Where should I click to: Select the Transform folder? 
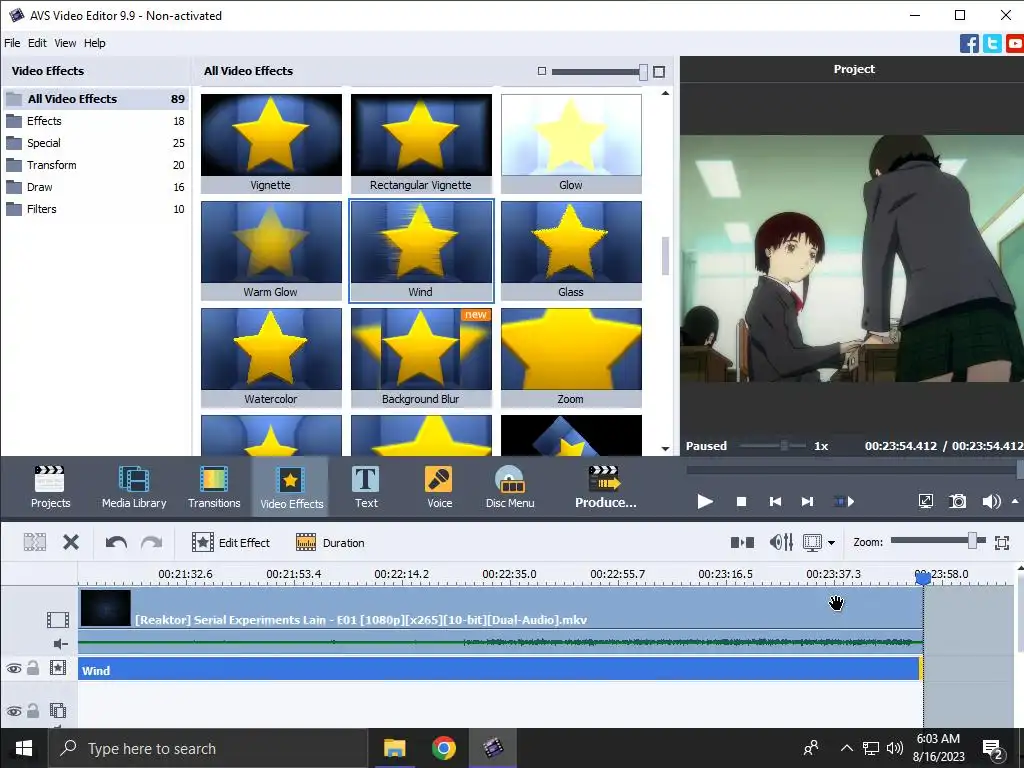click(x=95, y=165)
